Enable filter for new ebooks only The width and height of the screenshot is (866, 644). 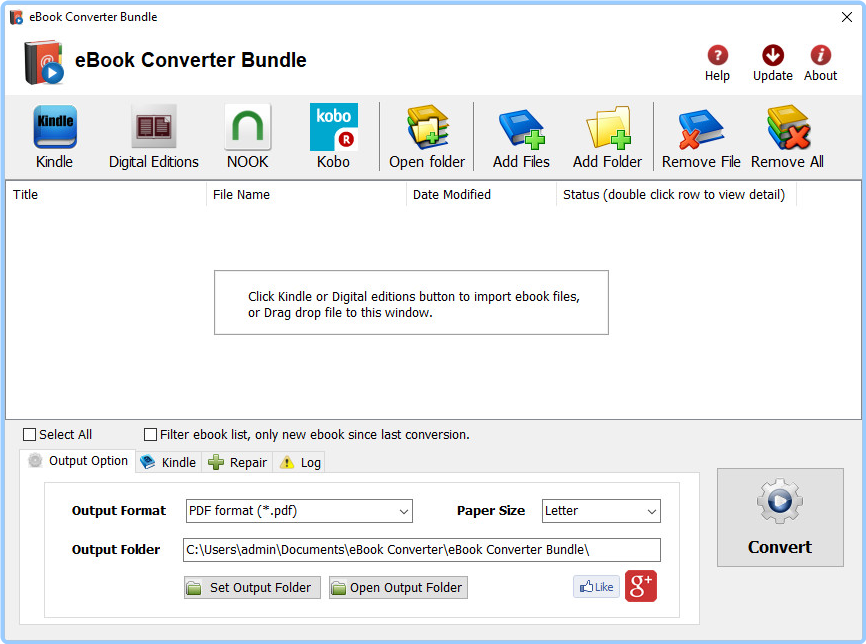point(150,435)
